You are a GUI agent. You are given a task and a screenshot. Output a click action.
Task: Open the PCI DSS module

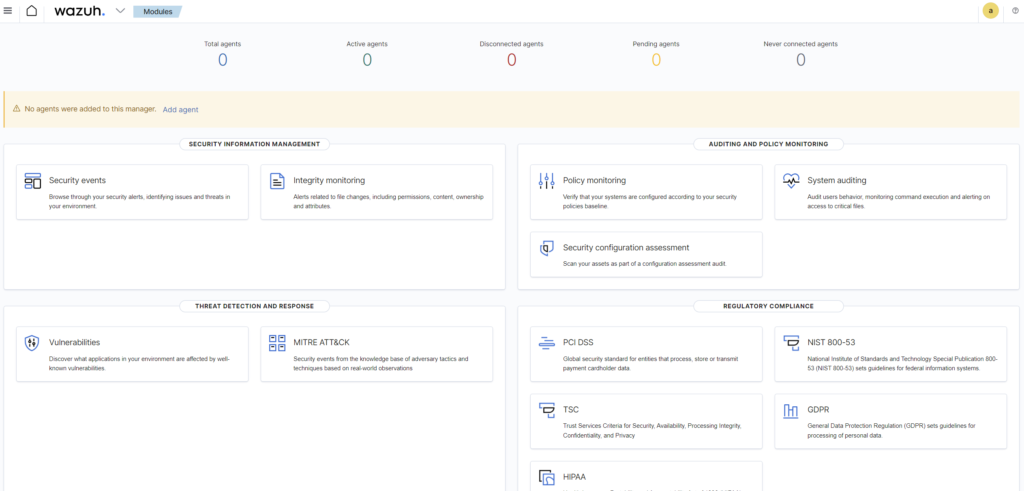578,342
